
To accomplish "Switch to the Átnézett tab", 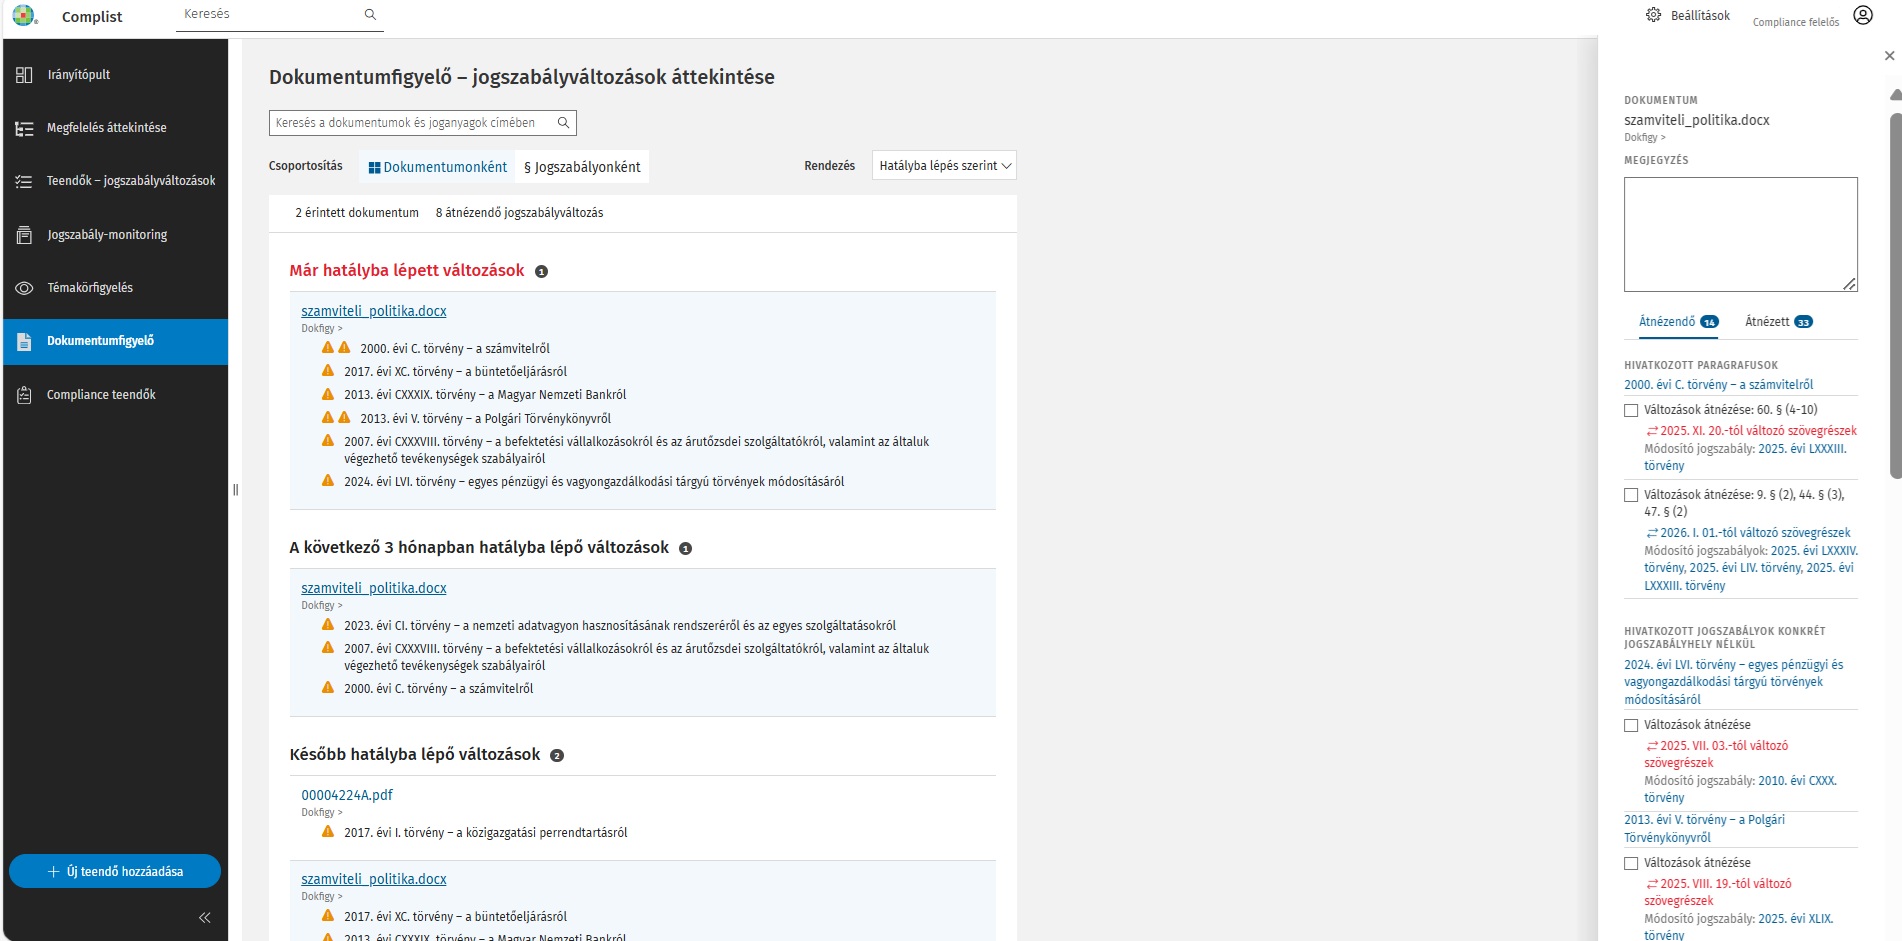I will (1777, 321).
